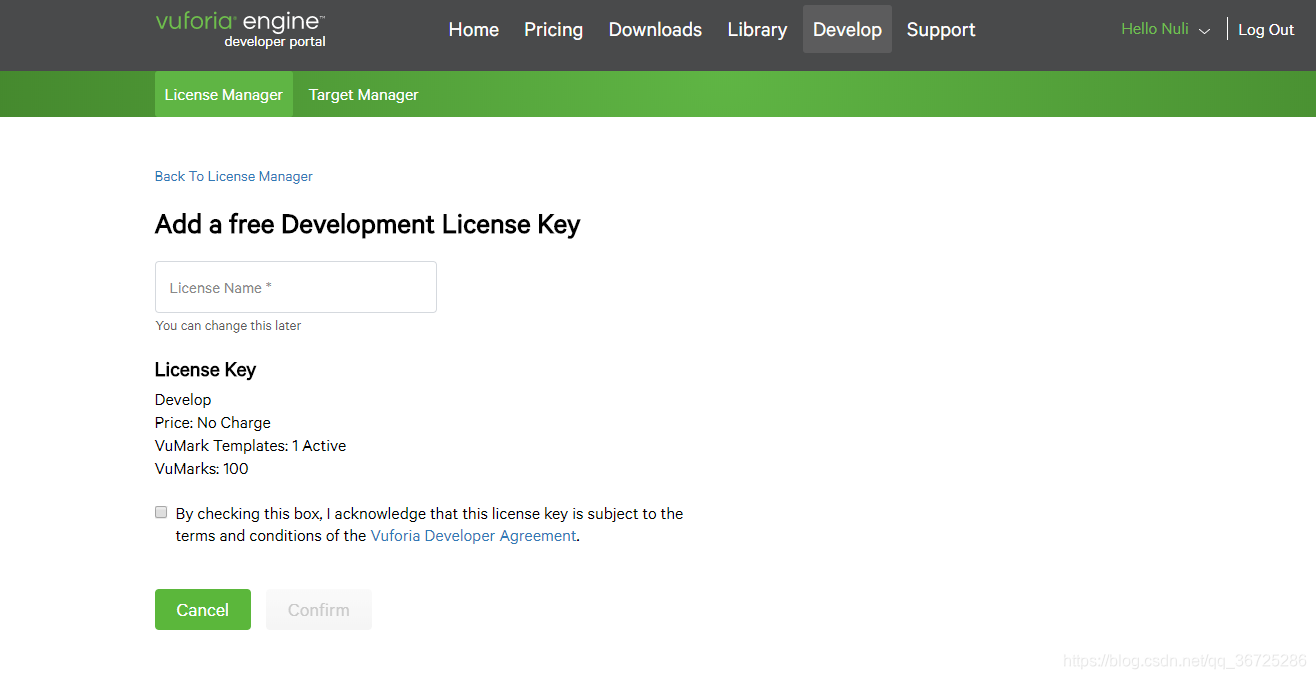Click the 'License Key' section heading
Viewport: 1316px width, 679px height.
(205, 370)
